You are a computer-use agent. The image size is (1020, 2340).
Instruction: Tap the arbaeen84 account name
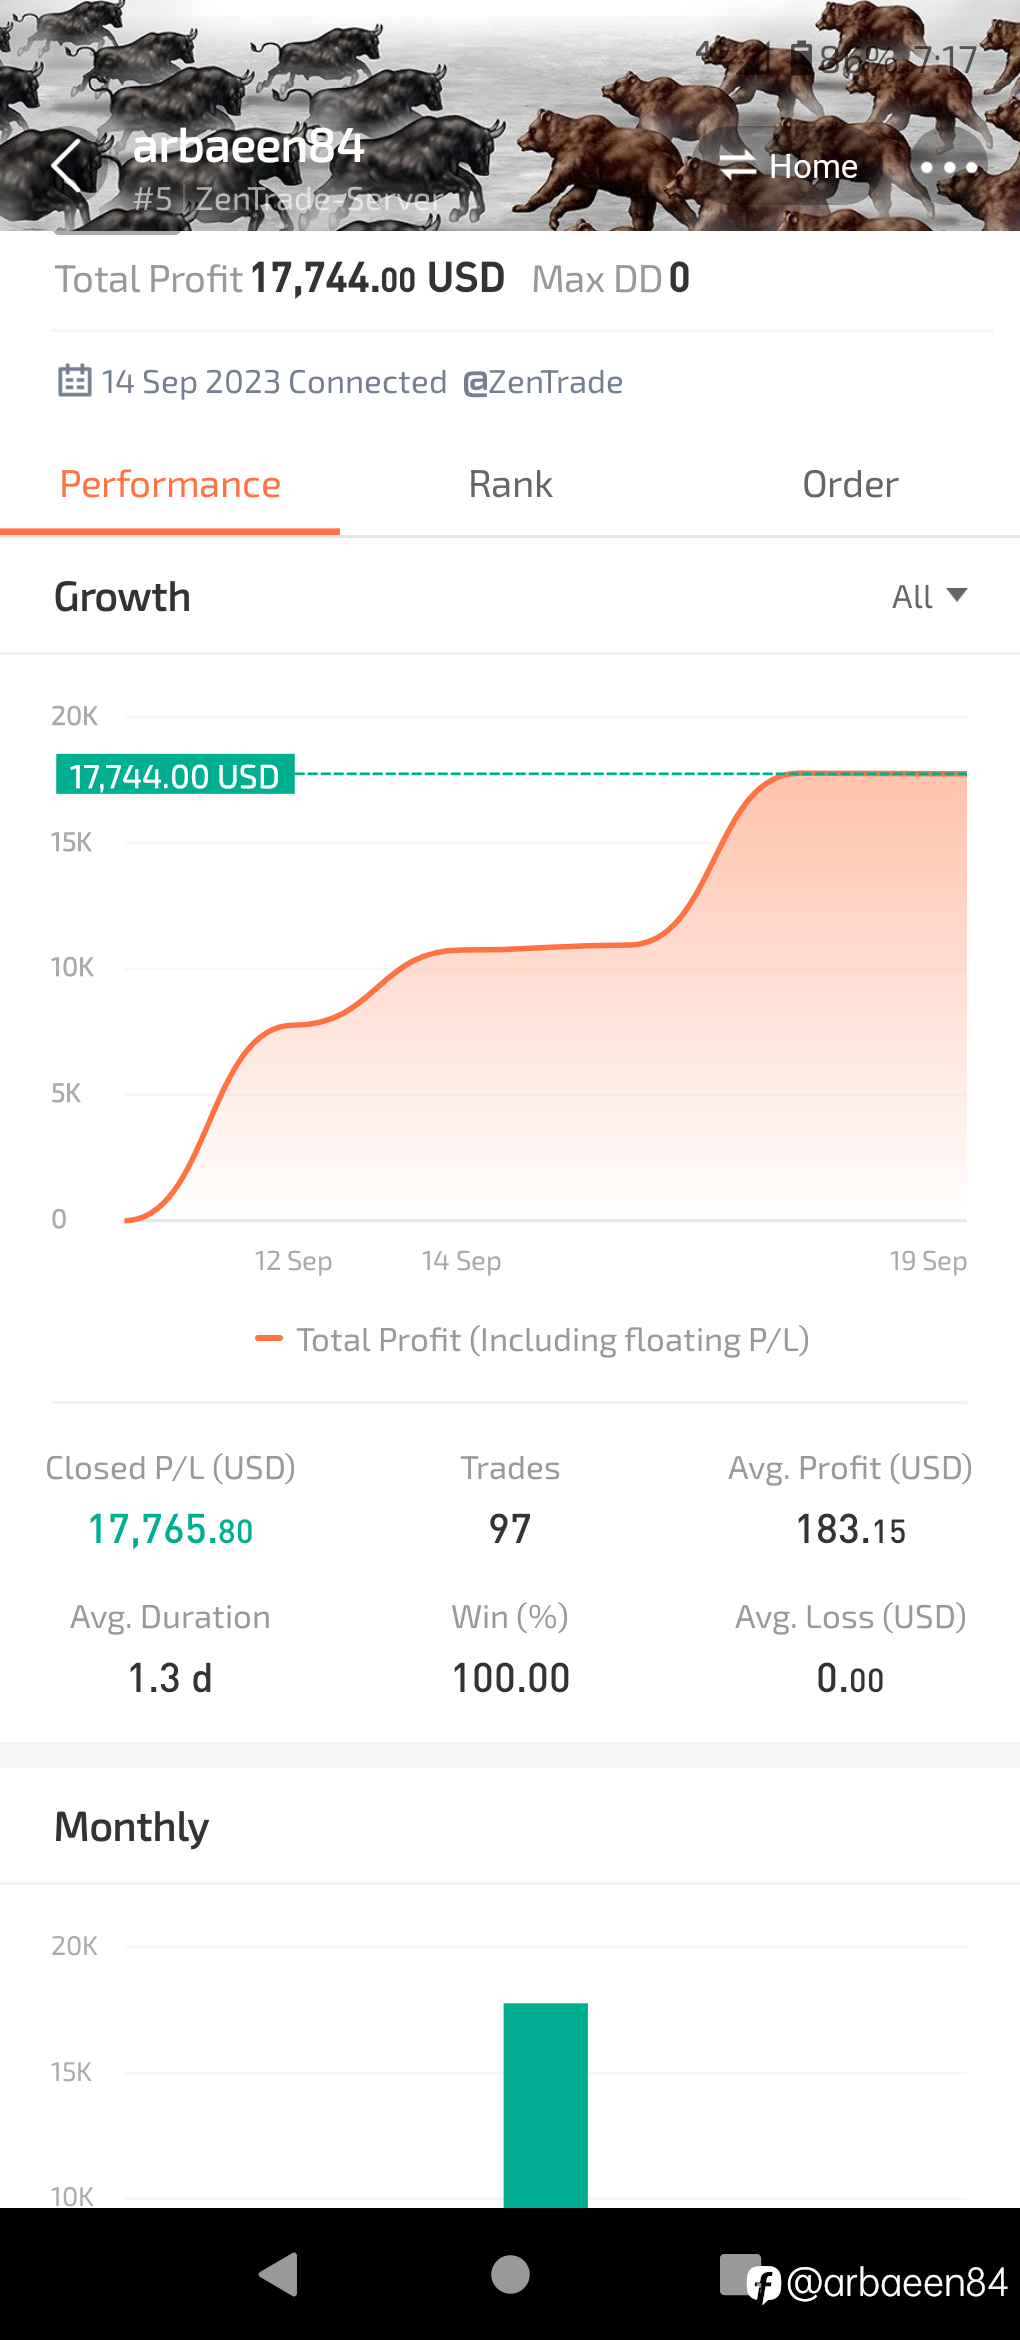[249, 147]
